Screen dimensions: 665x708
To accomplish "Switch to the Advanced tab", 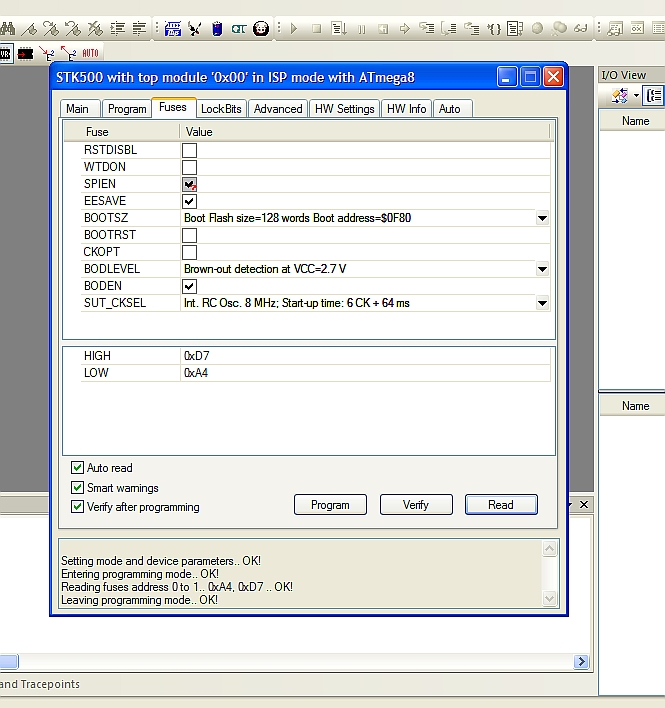I will tap(278, 109).
